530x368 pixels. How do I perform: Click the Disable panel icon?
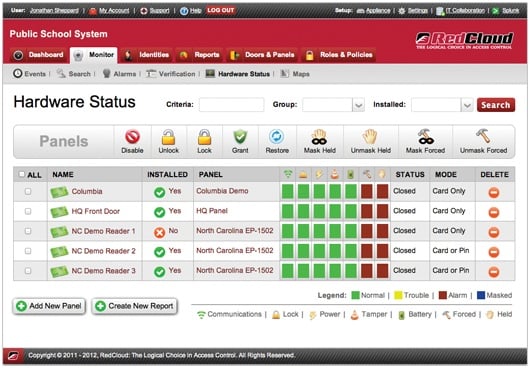tap(132, 137)
